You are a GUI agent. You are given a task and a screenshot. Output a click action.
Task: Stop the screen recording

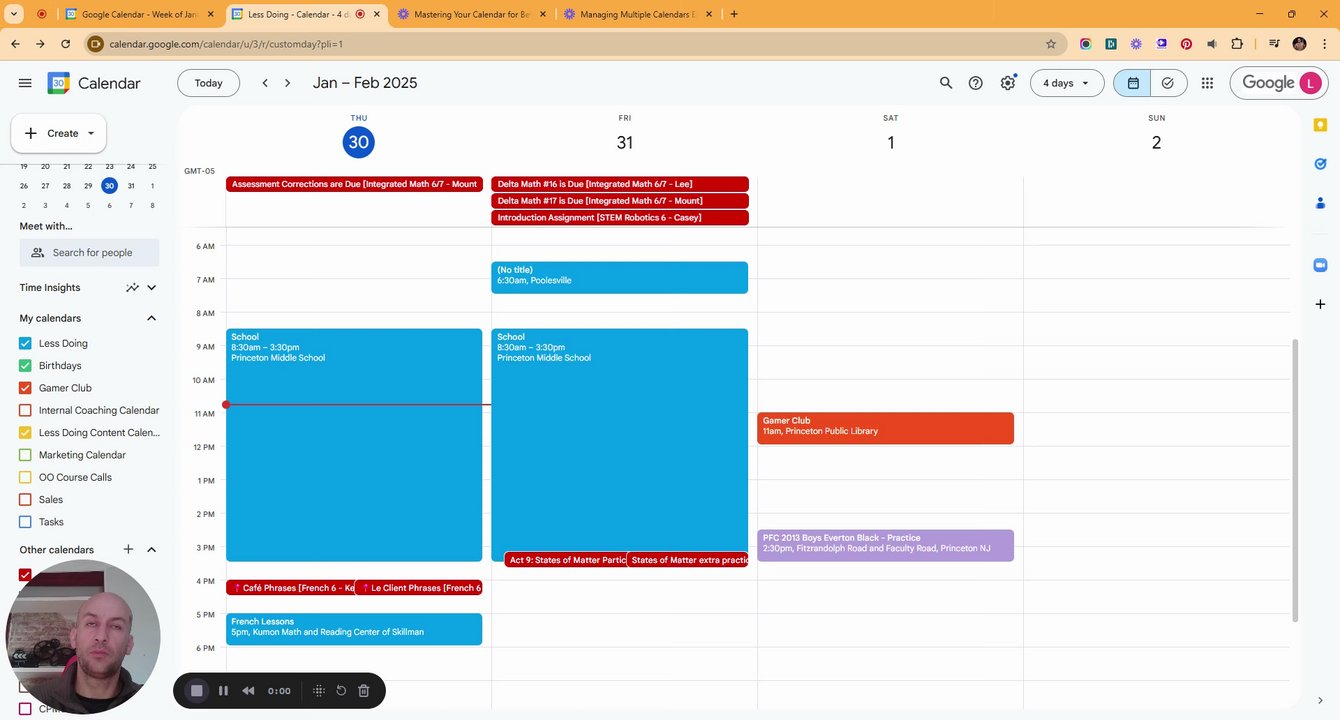pyautogui.click(x=197, y=691)
